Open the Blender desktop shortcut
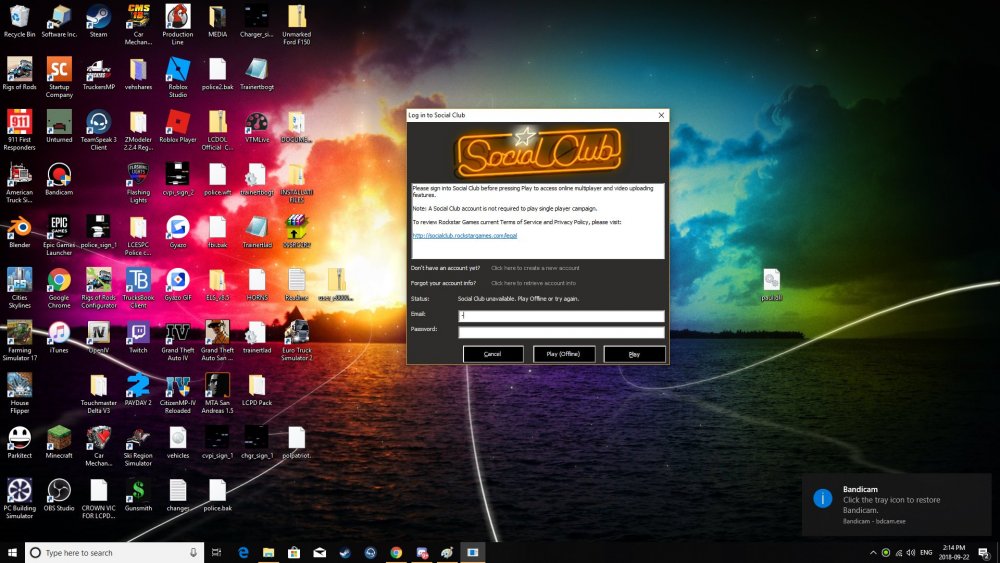Screen dimensions: 1000x563 (x=19, y=231)
